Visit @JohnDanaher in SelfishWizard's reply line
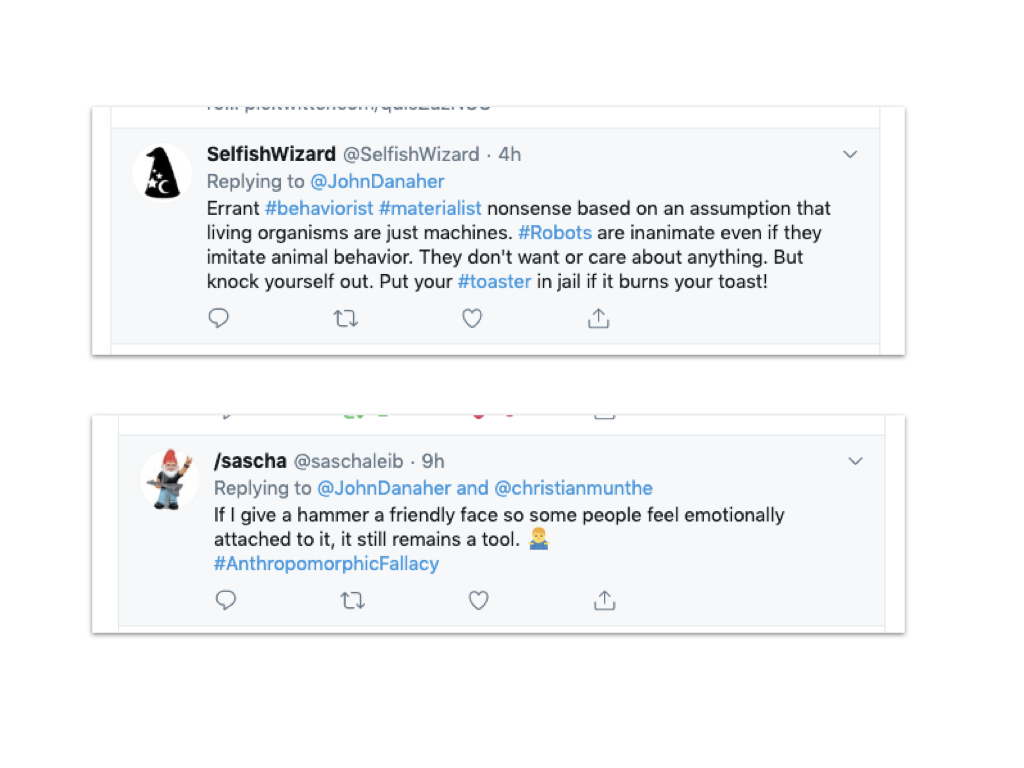The image size is (1024, 768). pos(377,181)
